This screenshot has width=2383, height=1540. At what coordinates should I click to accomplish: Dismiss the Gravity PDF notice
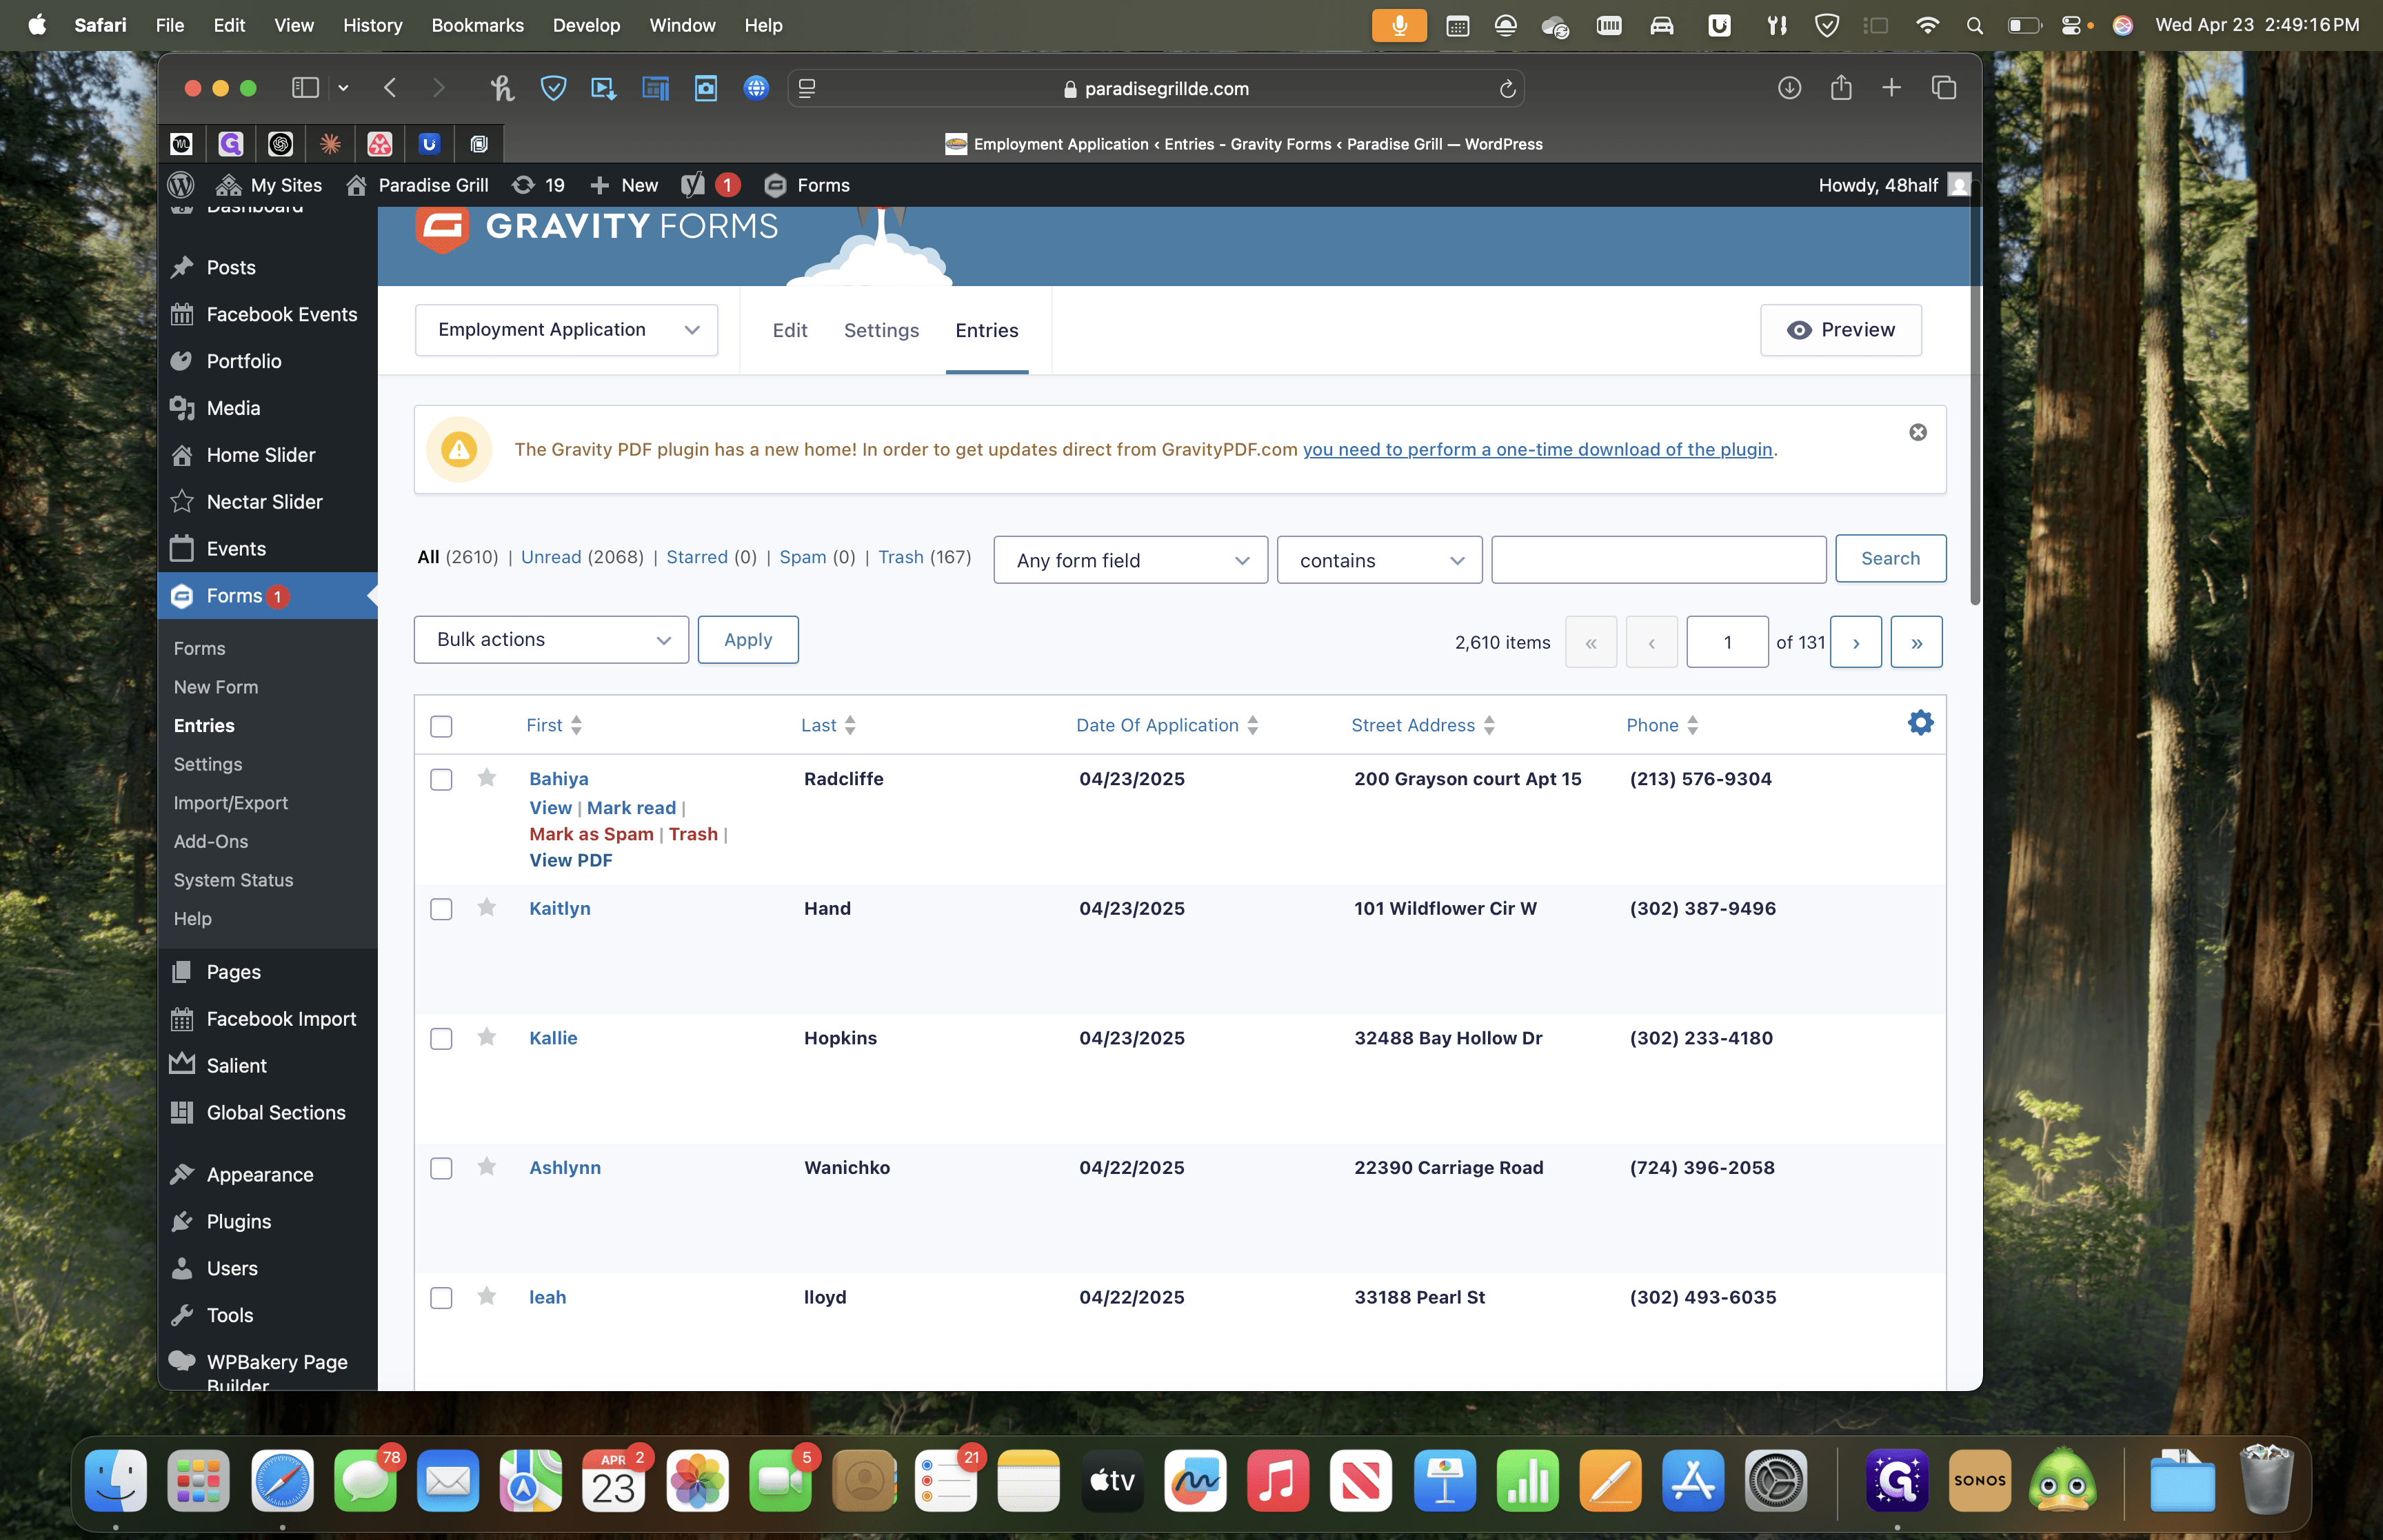click(1917, 432)
